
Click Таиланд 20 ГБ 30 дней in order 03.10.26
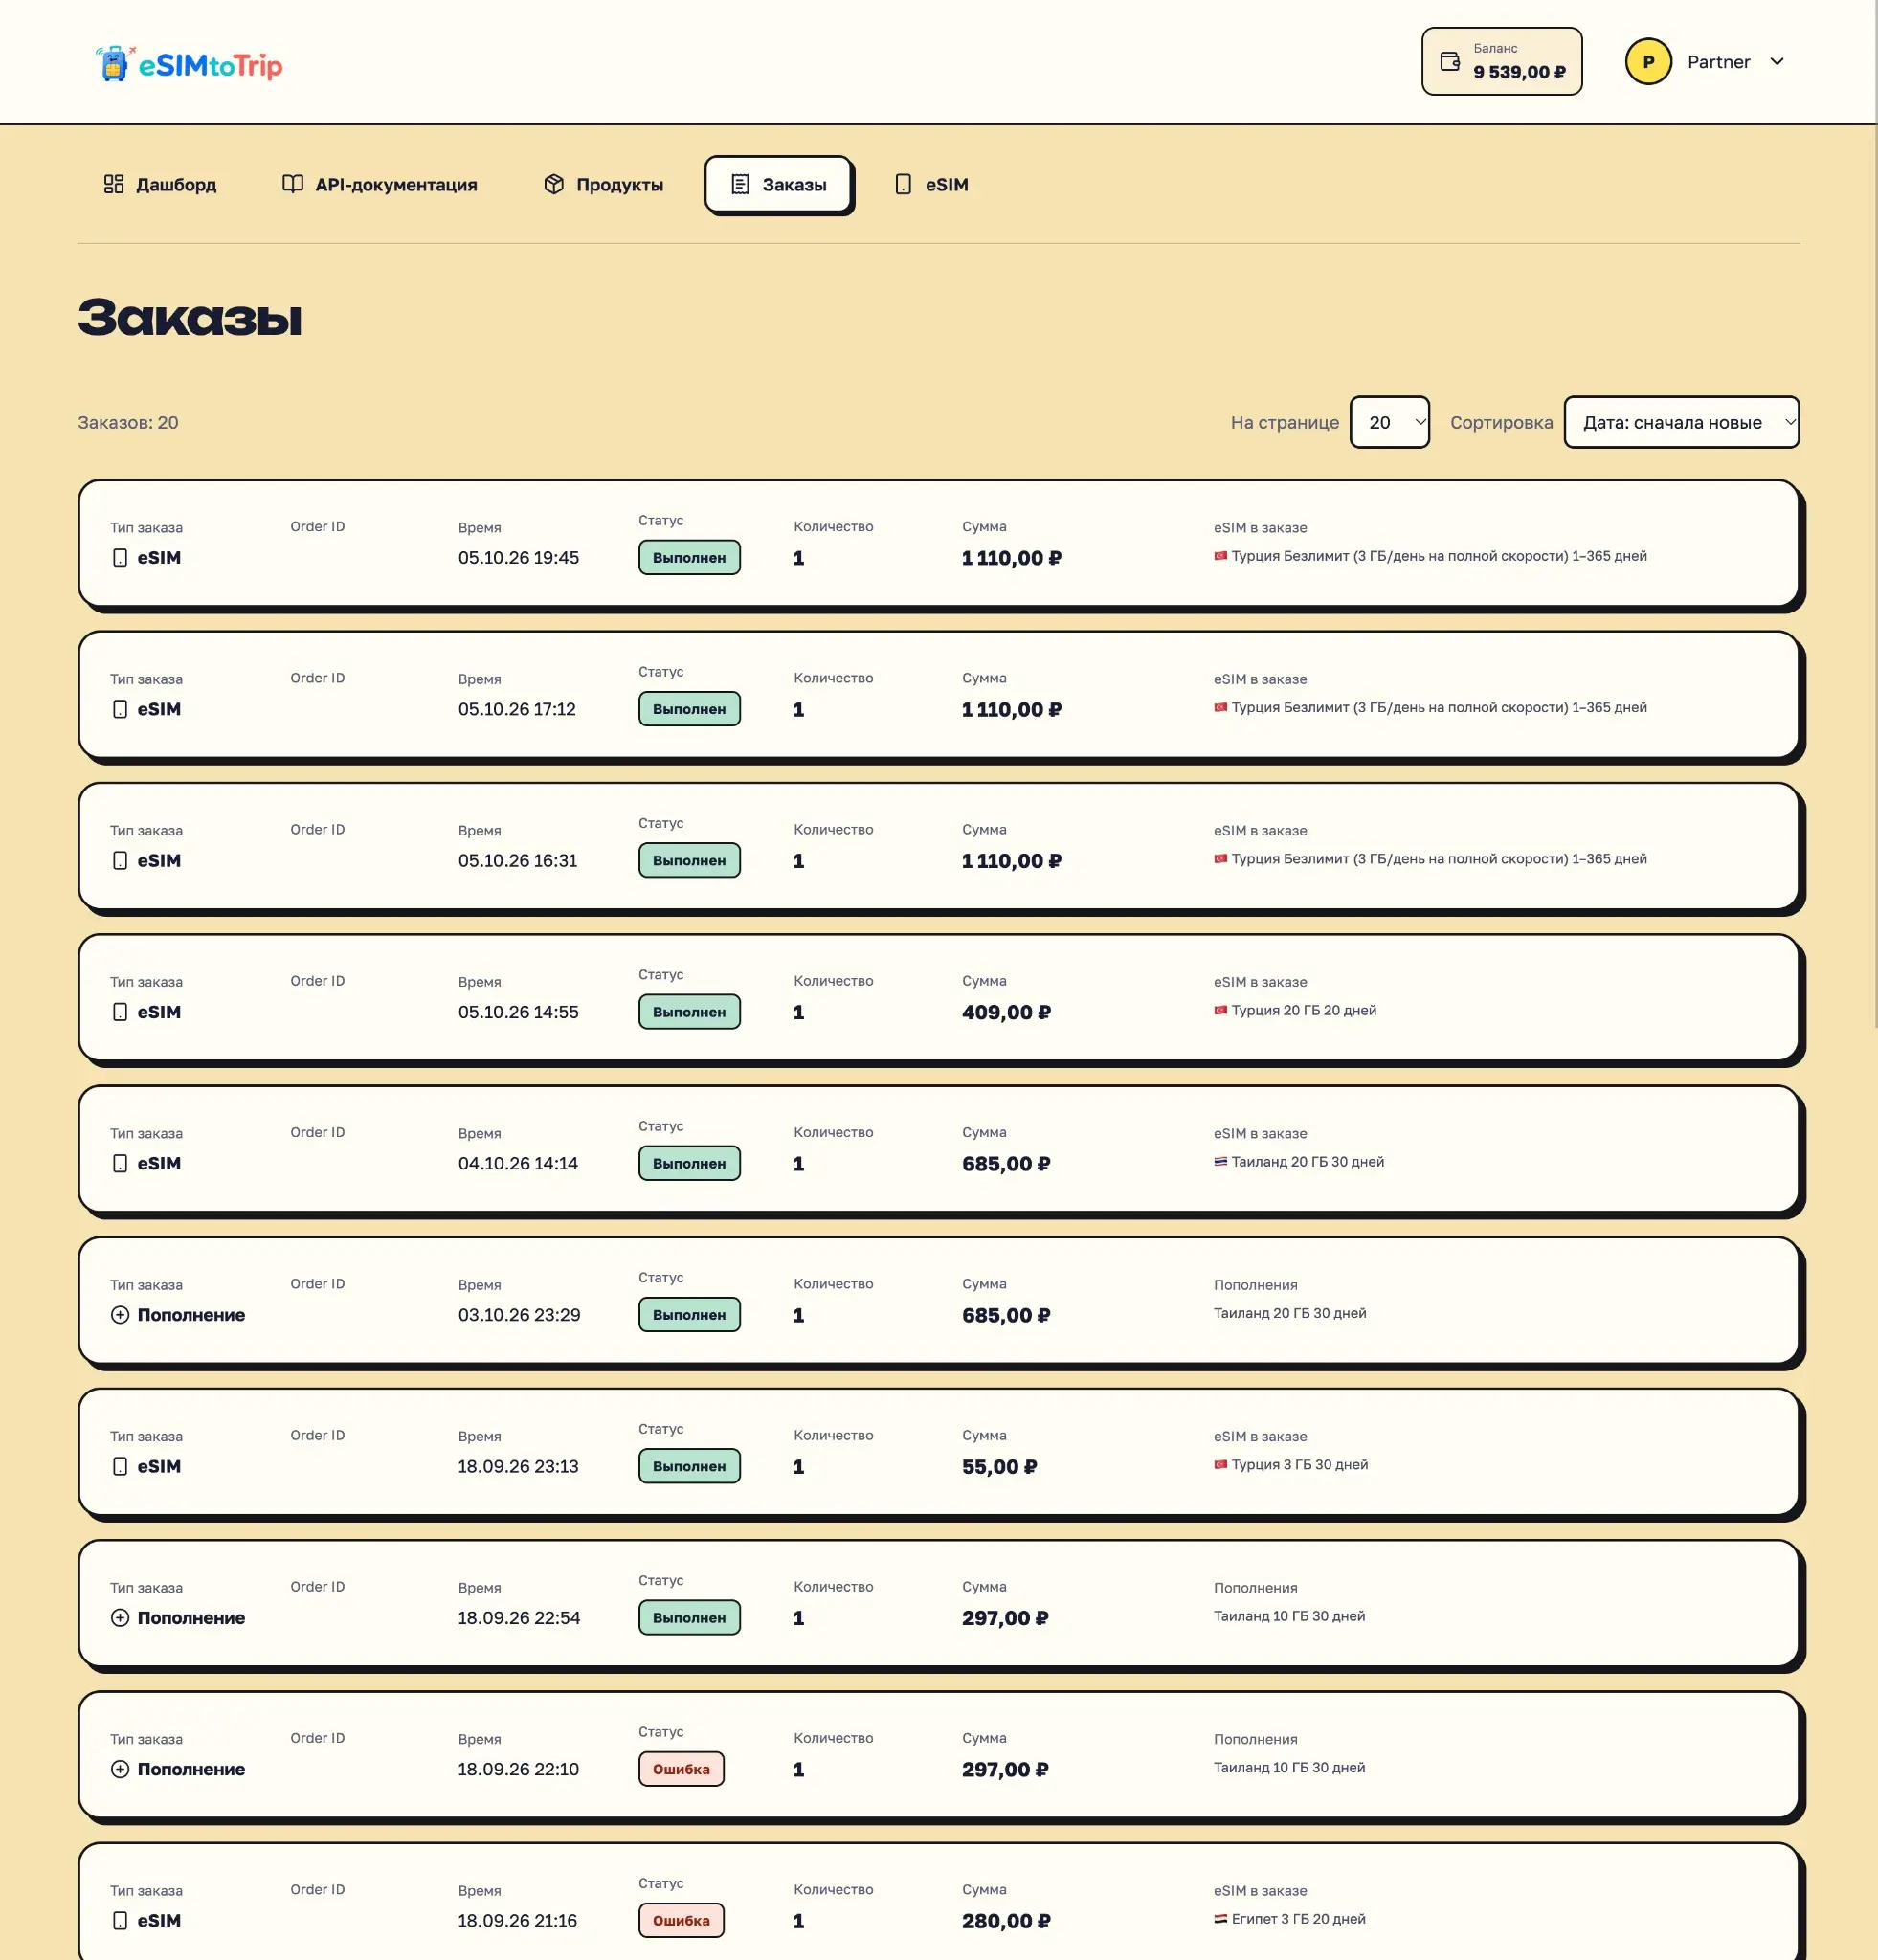pyautogui.click(x=1289, y=1313)
